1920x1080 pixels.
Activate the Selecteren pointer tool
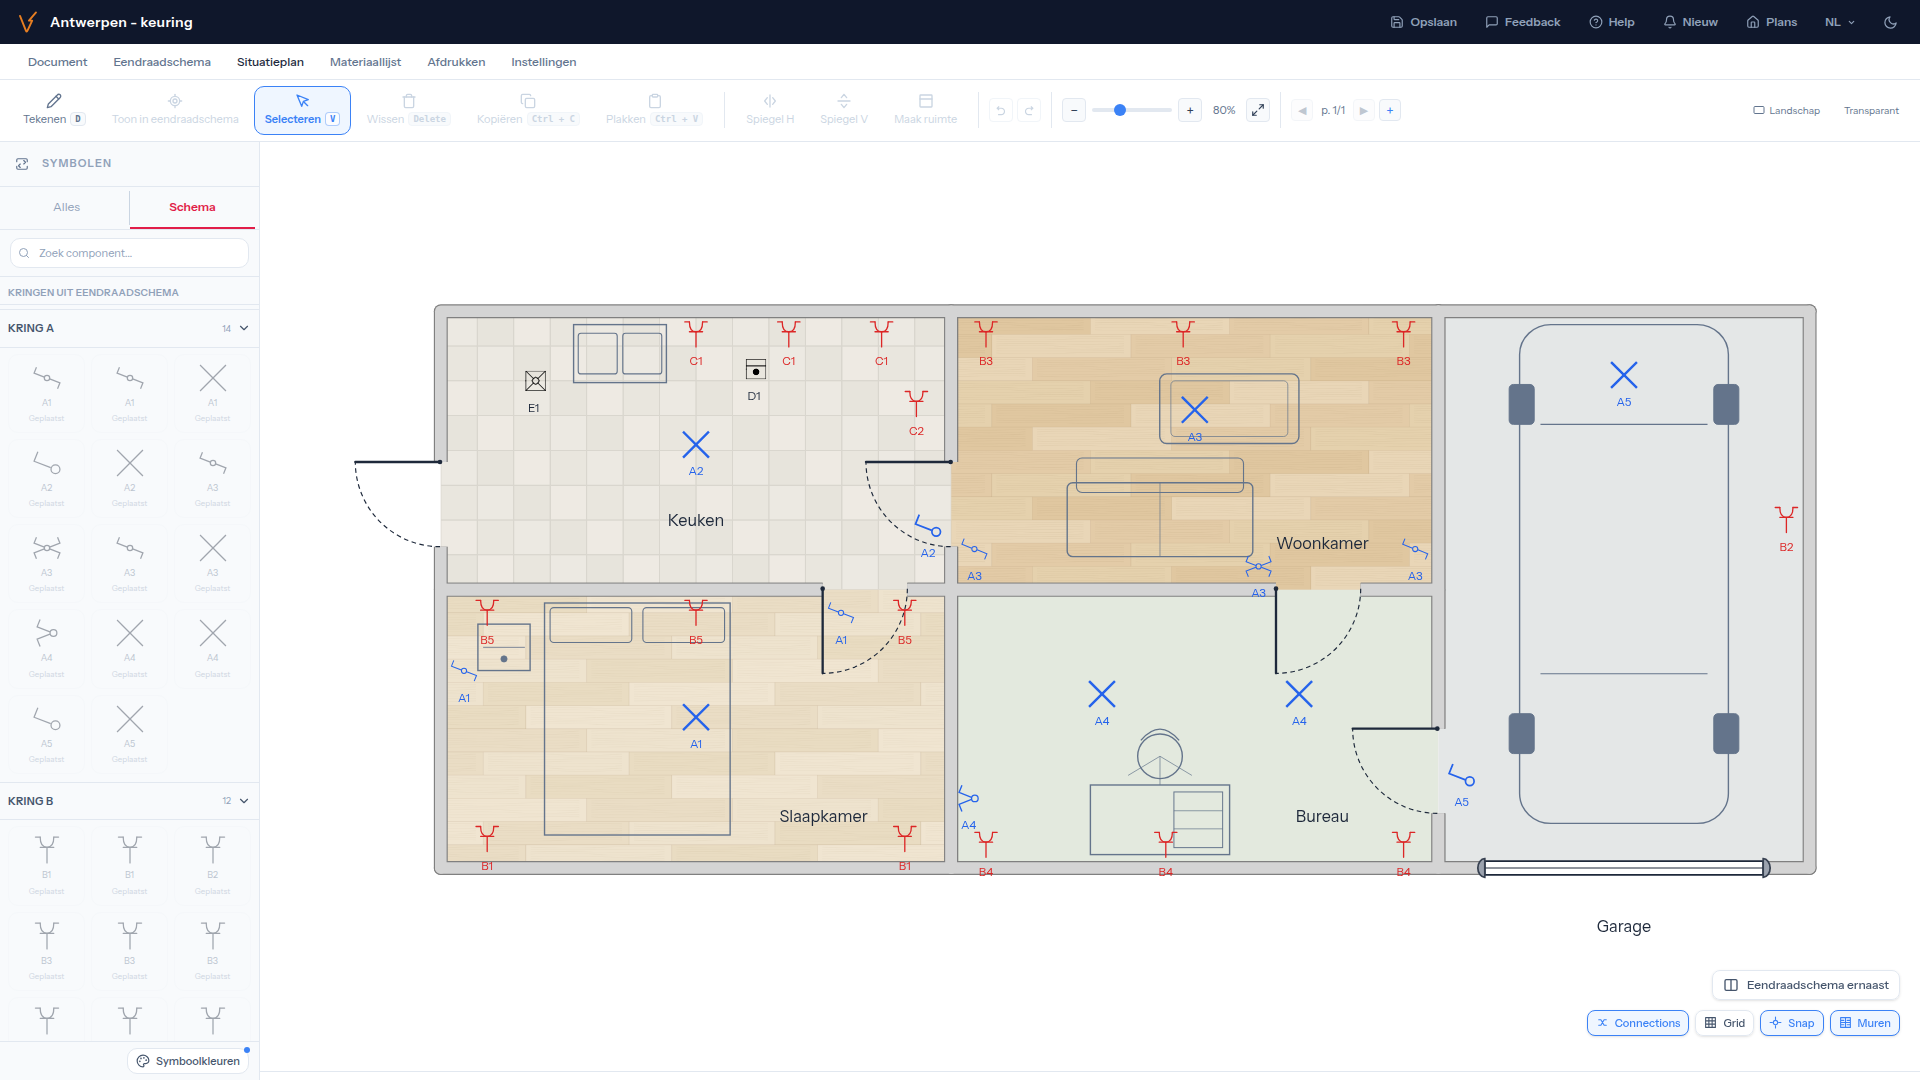pos(302,109)
